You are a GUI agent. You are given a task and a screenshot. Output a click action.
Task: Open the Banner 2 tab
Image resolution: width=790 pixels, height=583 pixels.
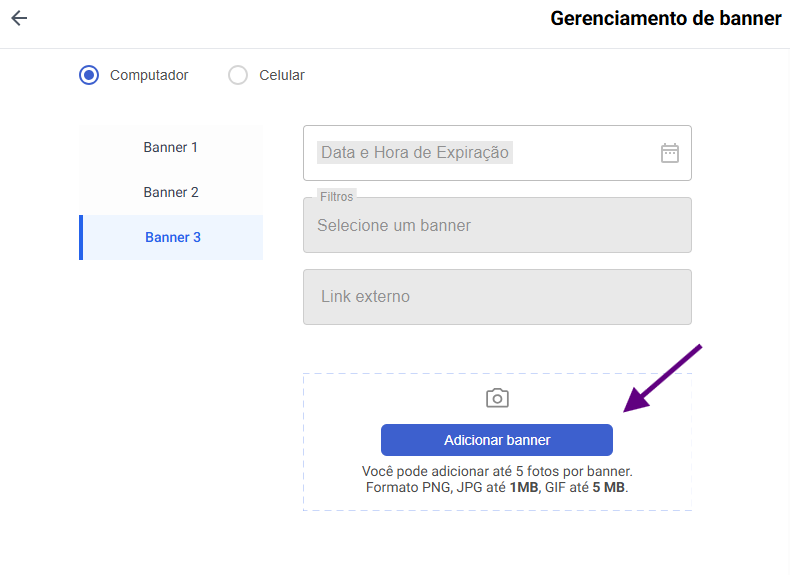[x=171, y=192]
